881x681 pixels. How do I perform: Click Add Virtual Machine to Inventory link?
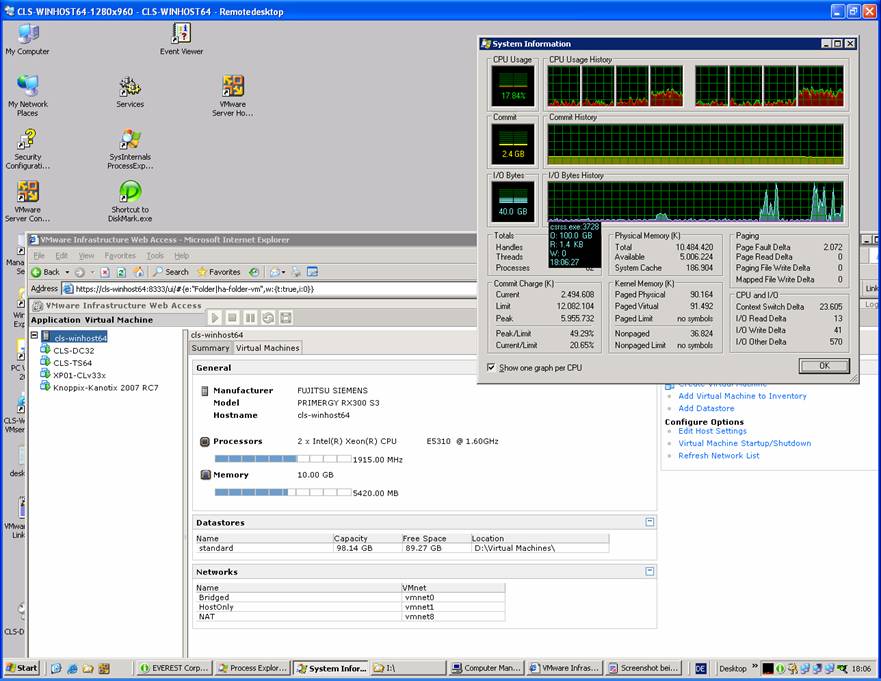[742, 396]
